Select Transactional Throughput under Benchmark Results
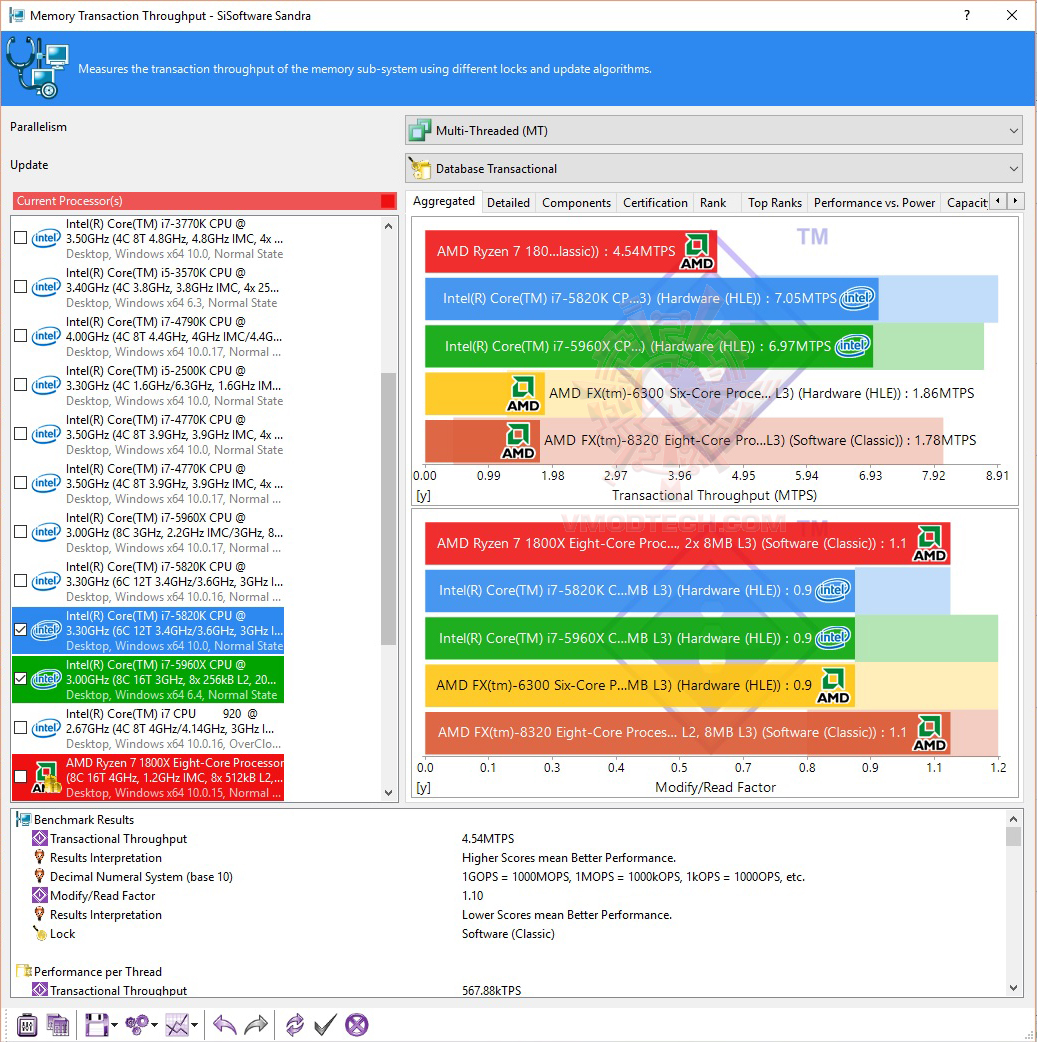 click(x=118, y=839)
